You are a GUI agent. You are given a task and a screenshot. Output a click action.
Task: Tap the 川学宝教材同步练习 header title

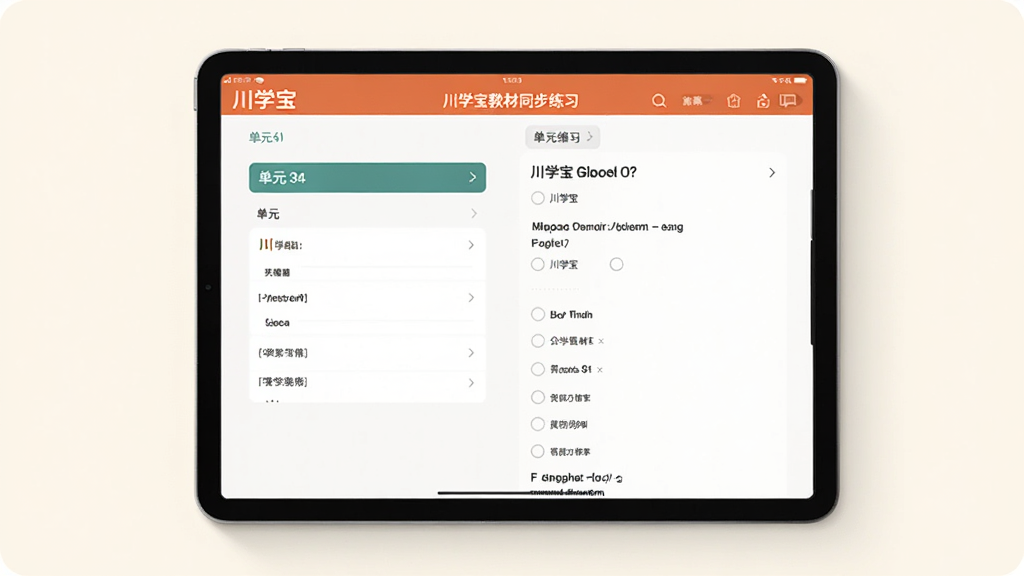tap(510, 101)
